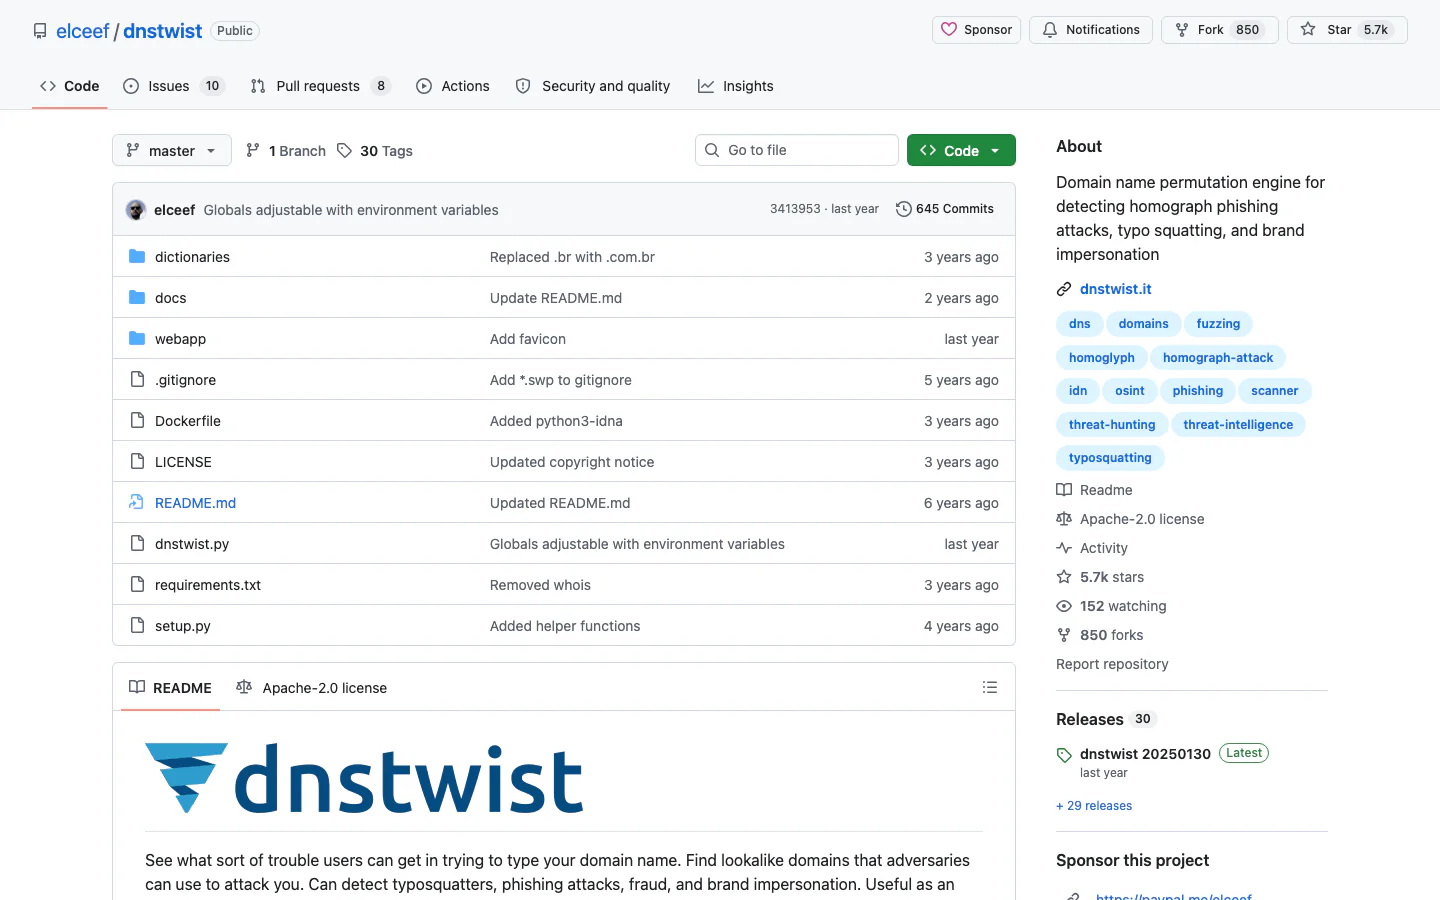This screenshot has width=1440, height=900.
Task: Star the dnstwist repository
Action: [1347, 30]
